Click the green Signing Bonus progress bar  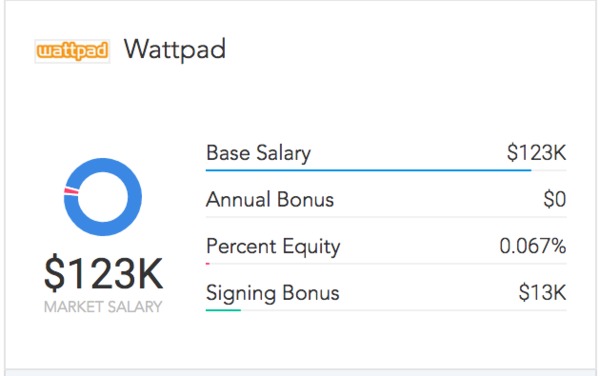223,310
